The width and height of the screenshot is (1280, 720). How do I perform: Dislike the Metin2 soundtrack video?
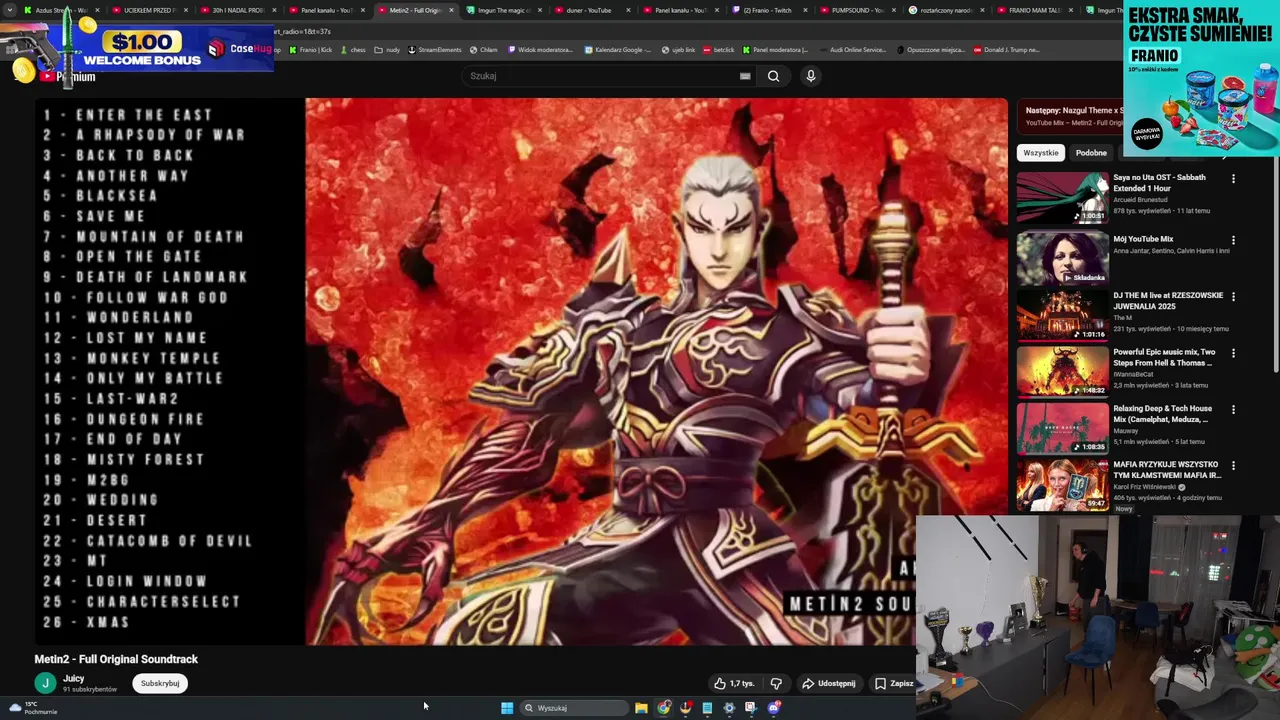776,684
